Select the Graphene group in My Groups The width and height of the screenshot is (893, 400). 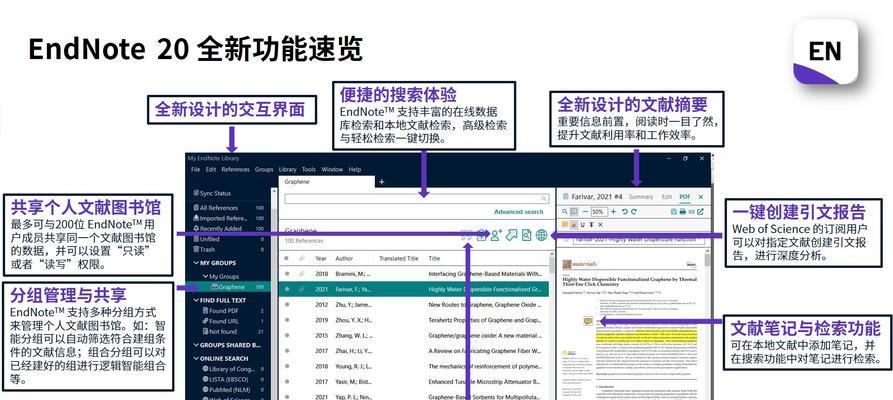[228, 287]
